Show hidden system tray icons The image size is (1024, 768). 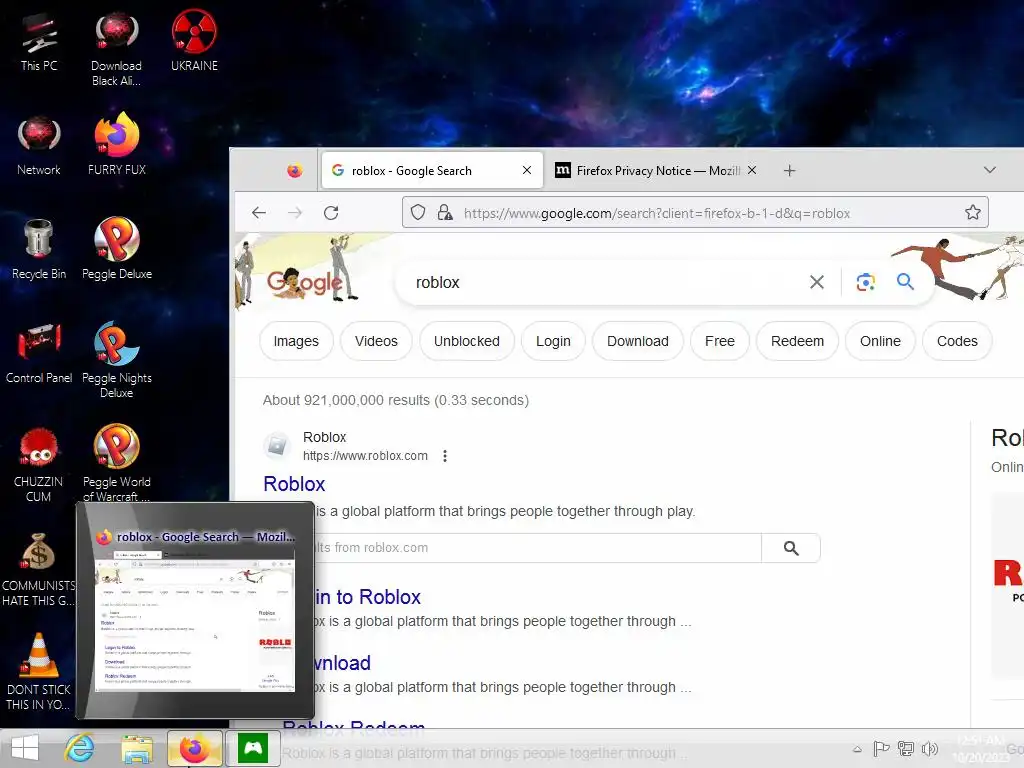tap(857, 749)
